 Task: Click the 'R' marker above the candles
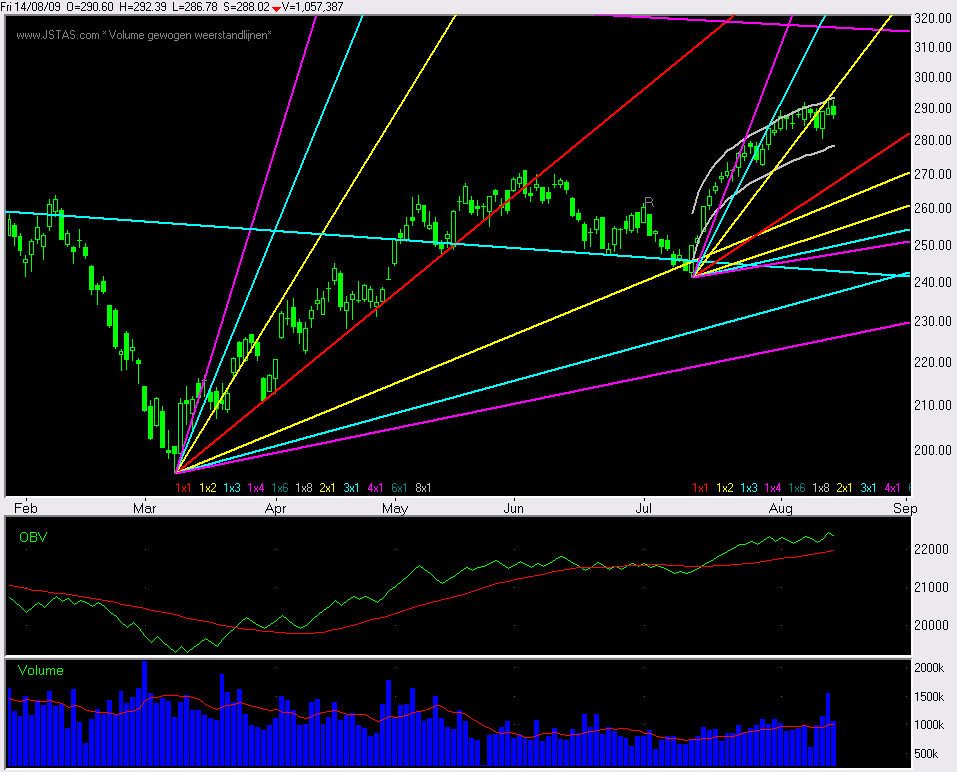648,203
